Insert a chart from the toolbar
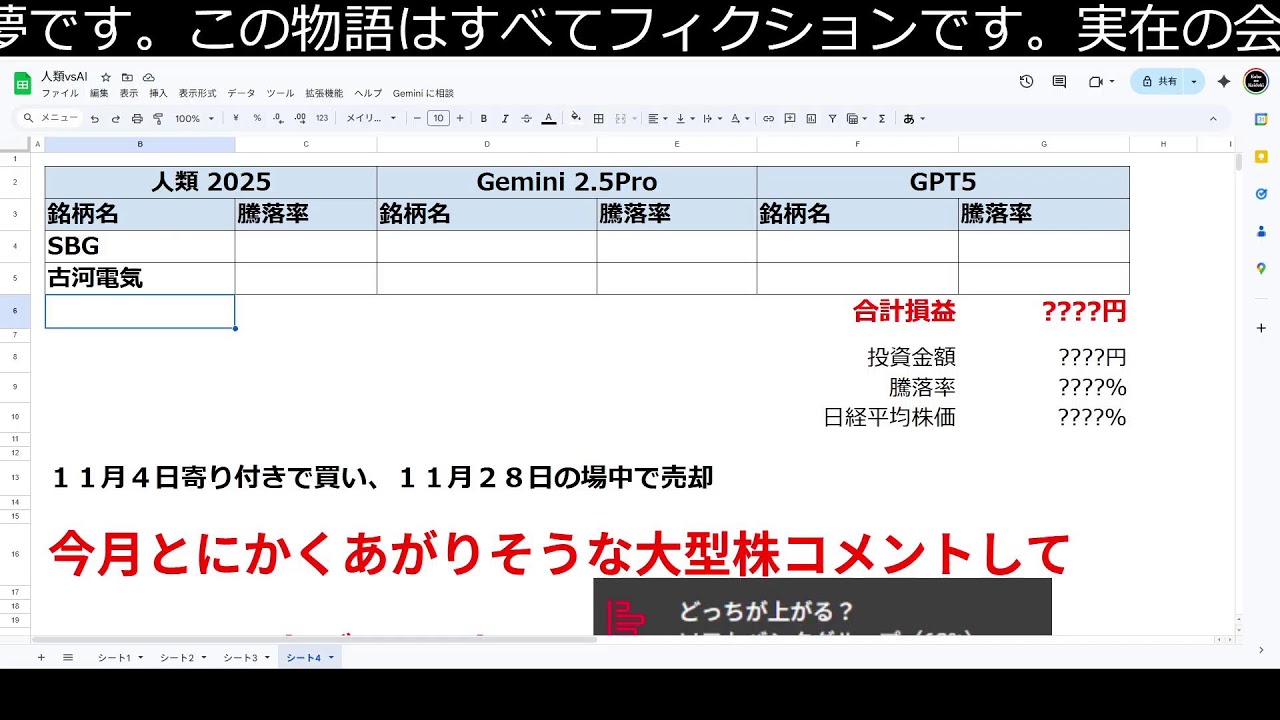This screenshot has height=720, width=1280. [813, 118]
